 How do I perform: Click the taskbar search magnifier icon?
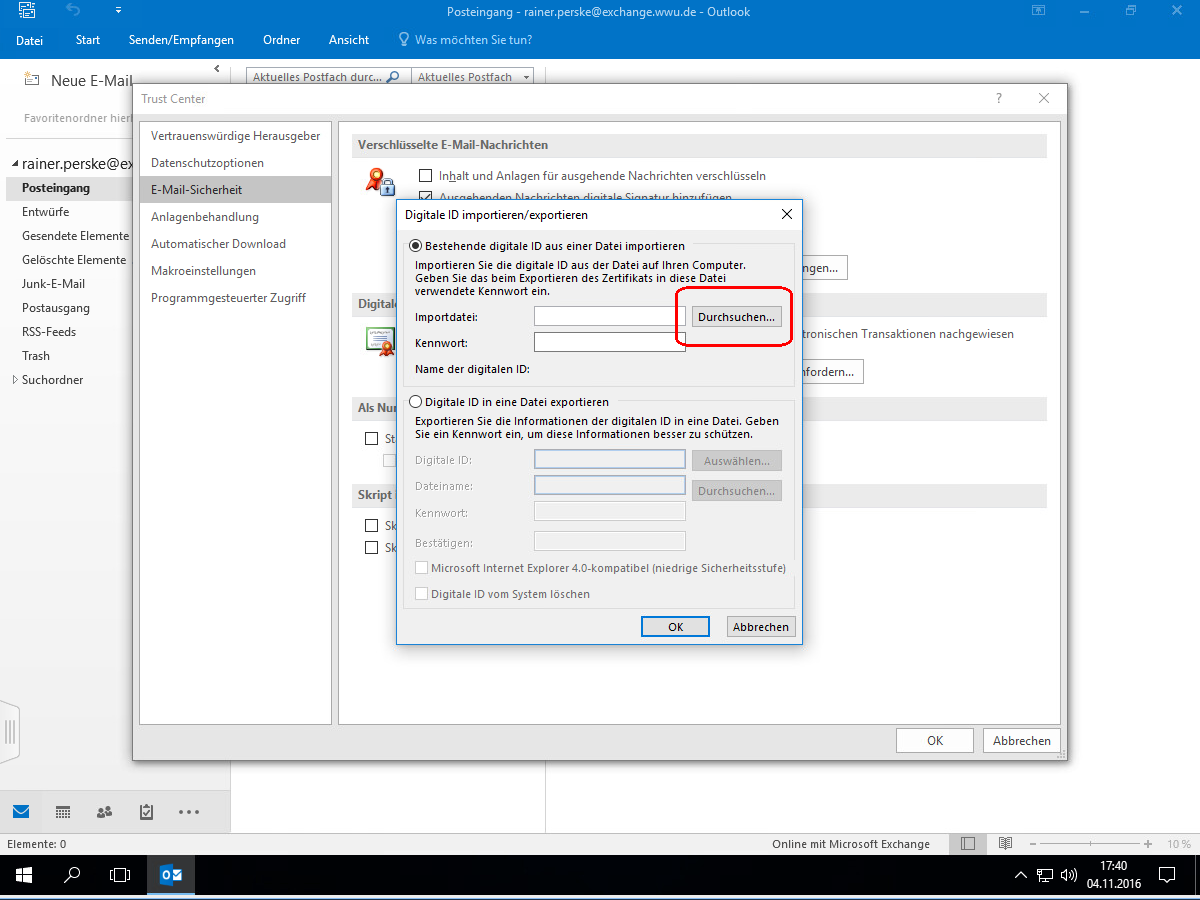coord(72,875)
